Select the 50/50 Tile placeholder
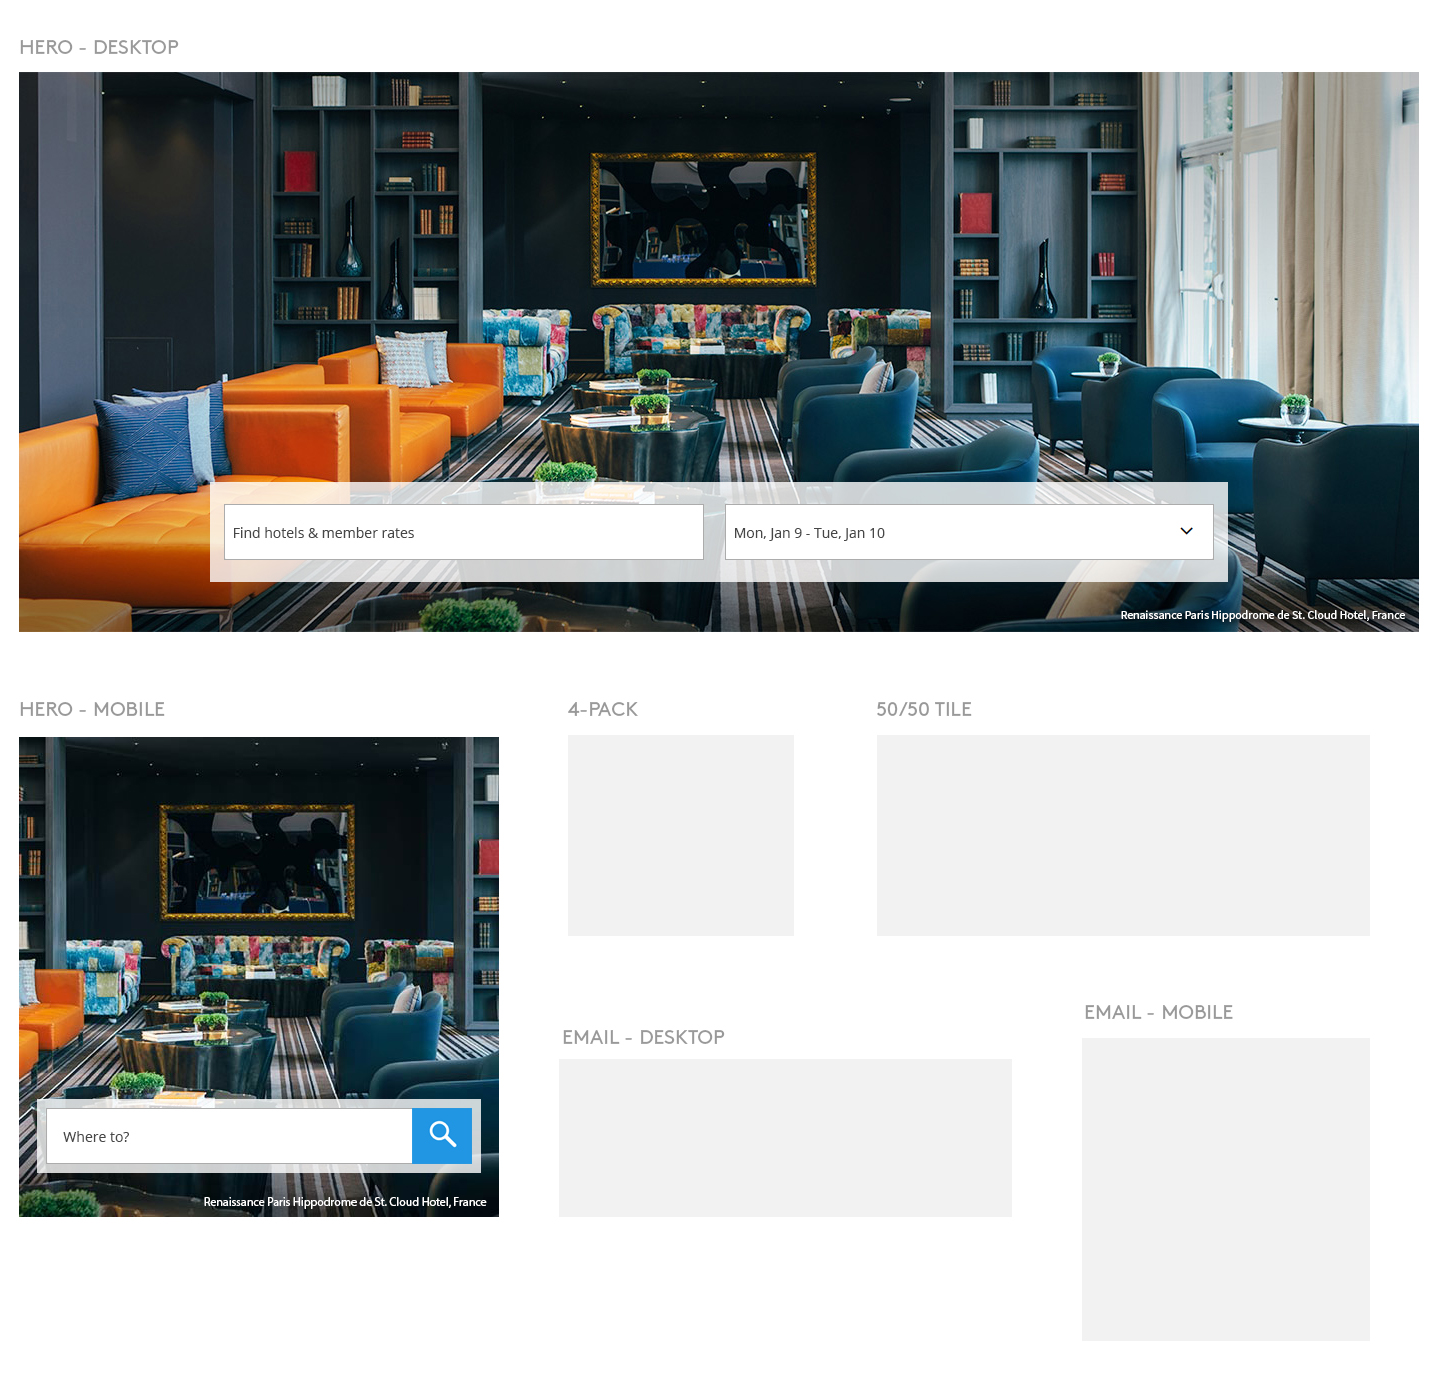 pyautogui.click(x=1123, y=835)
